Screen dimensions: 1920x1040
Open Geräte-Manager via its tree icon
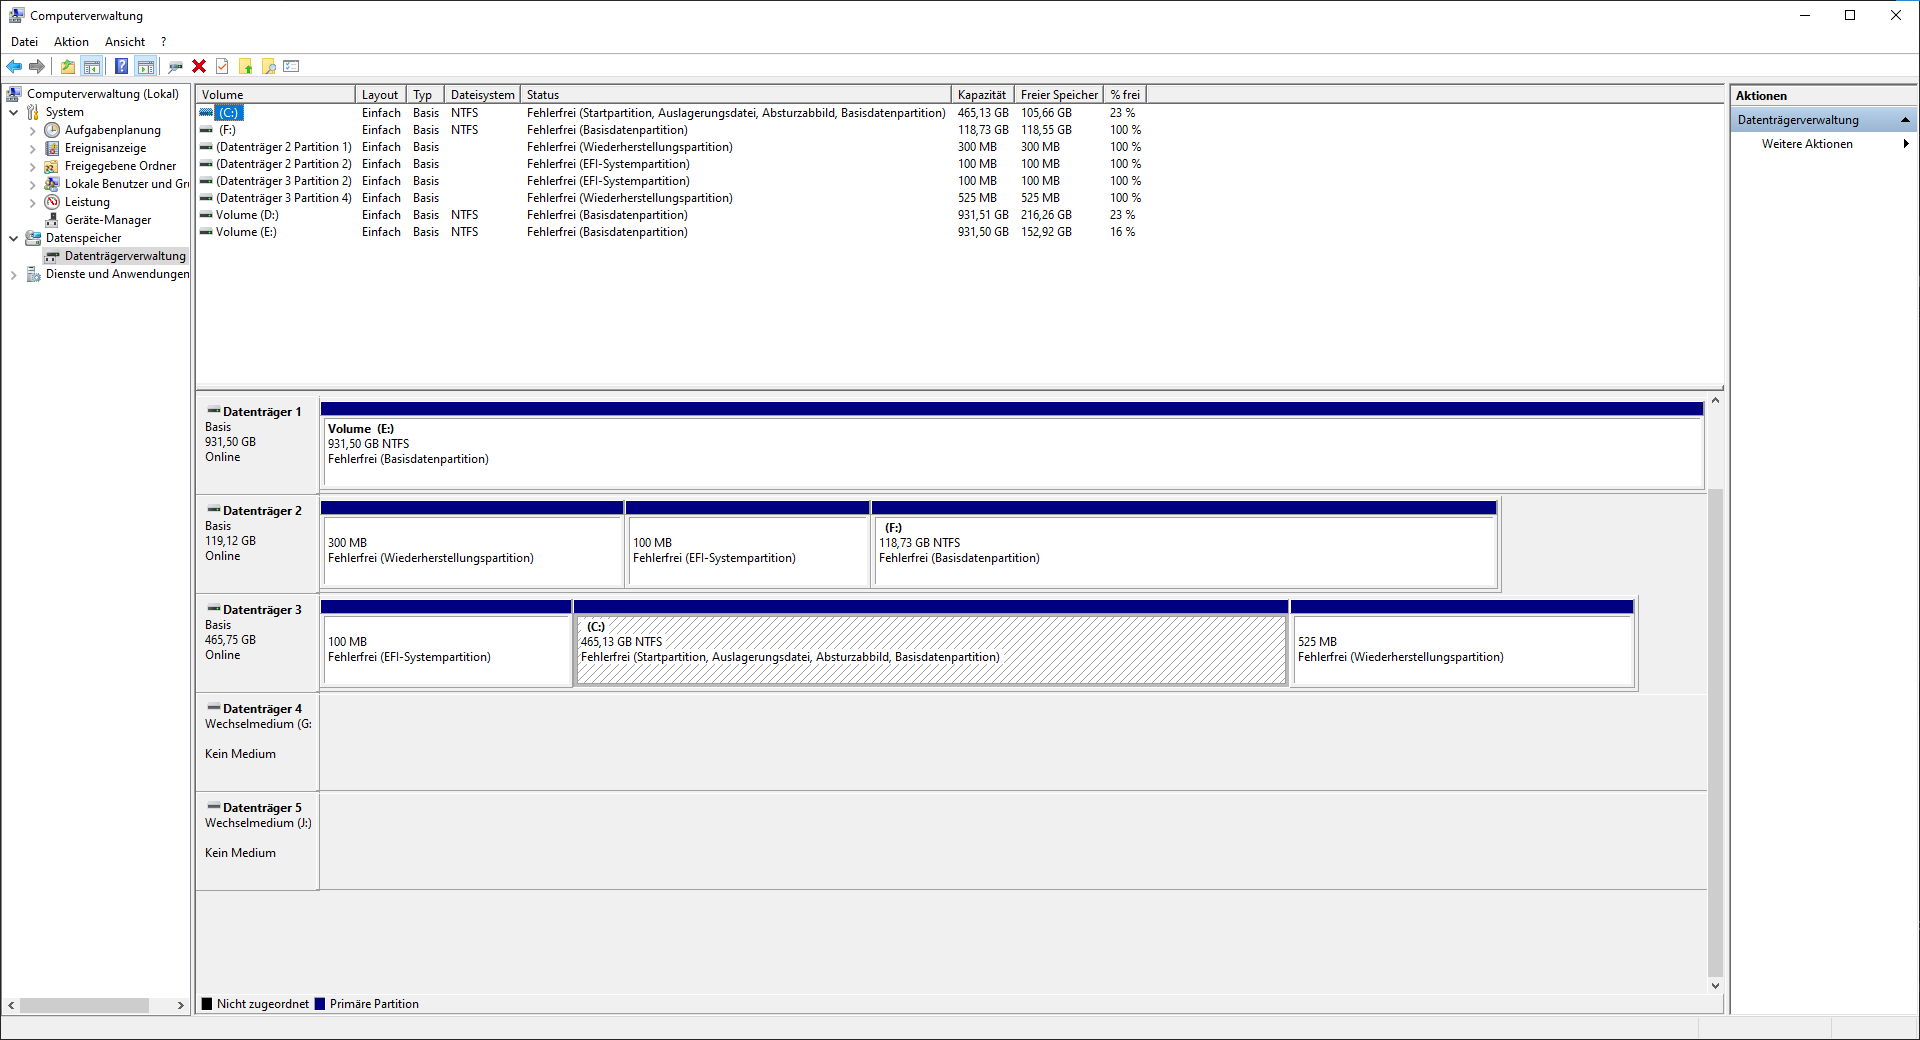(x=52, y=220)
